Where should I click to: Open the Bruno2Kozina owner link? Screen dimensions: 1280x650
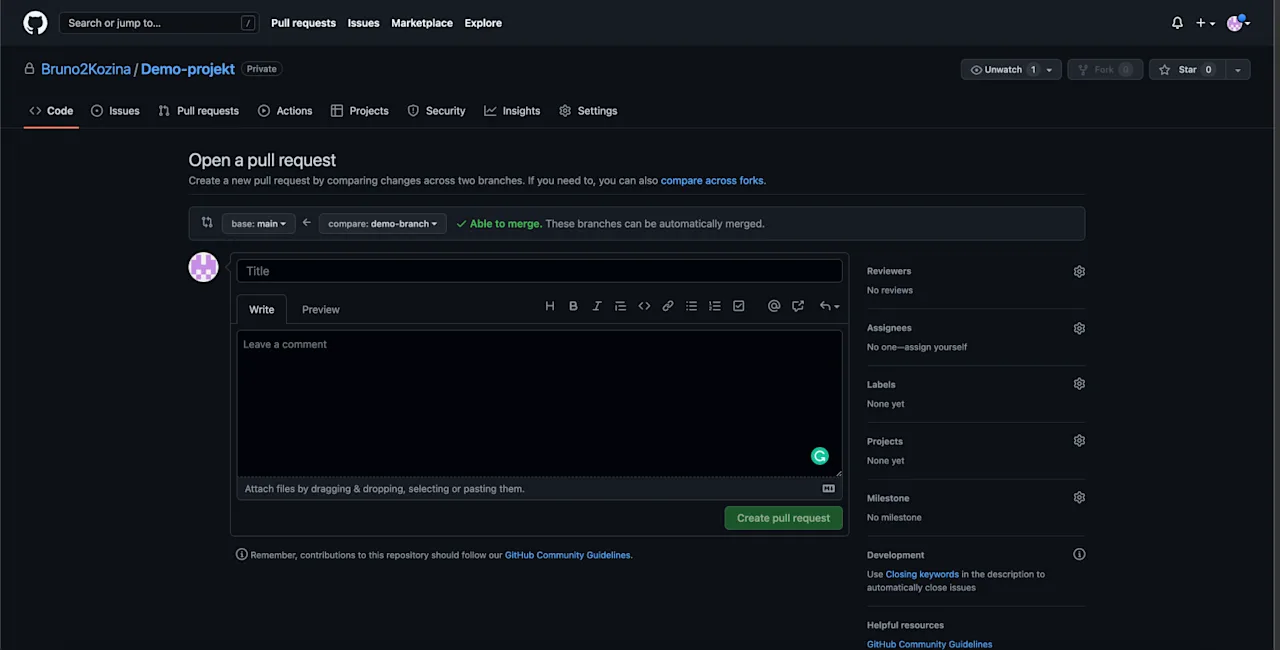click(86, 69)
